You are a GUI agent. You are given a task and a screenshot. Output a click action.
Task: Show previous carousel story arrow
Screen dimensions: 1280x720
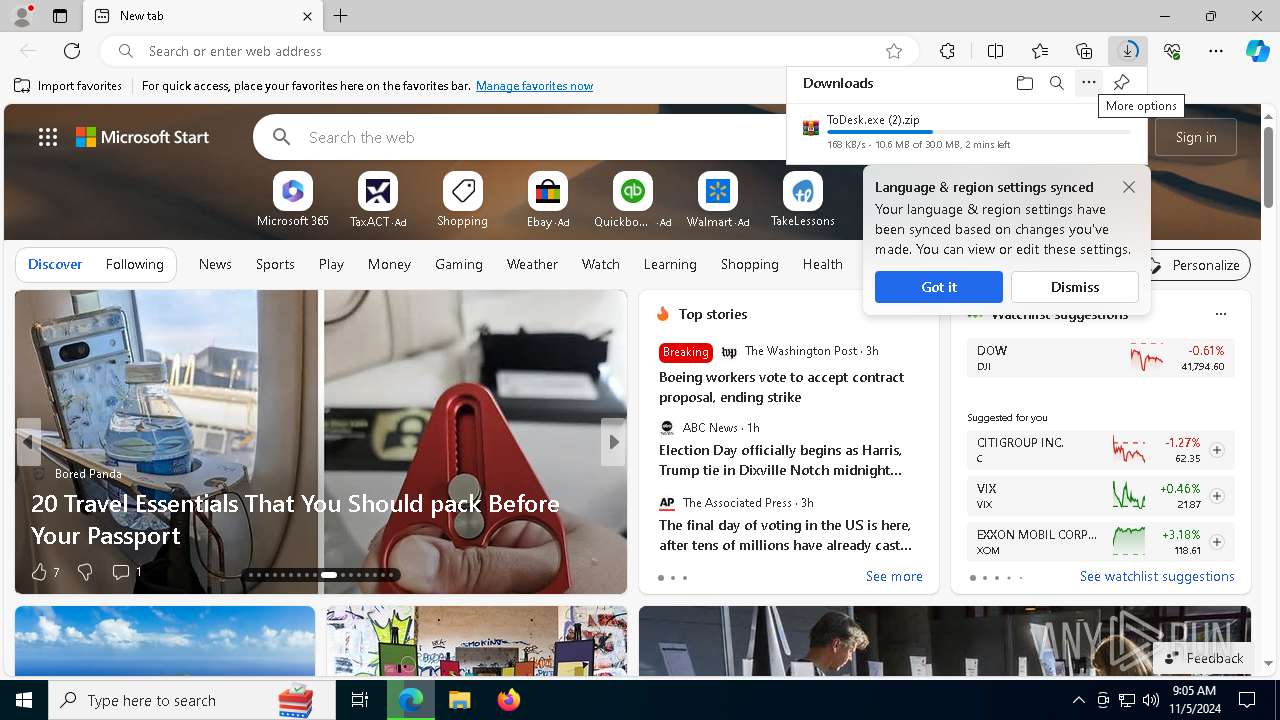(28, 442)
